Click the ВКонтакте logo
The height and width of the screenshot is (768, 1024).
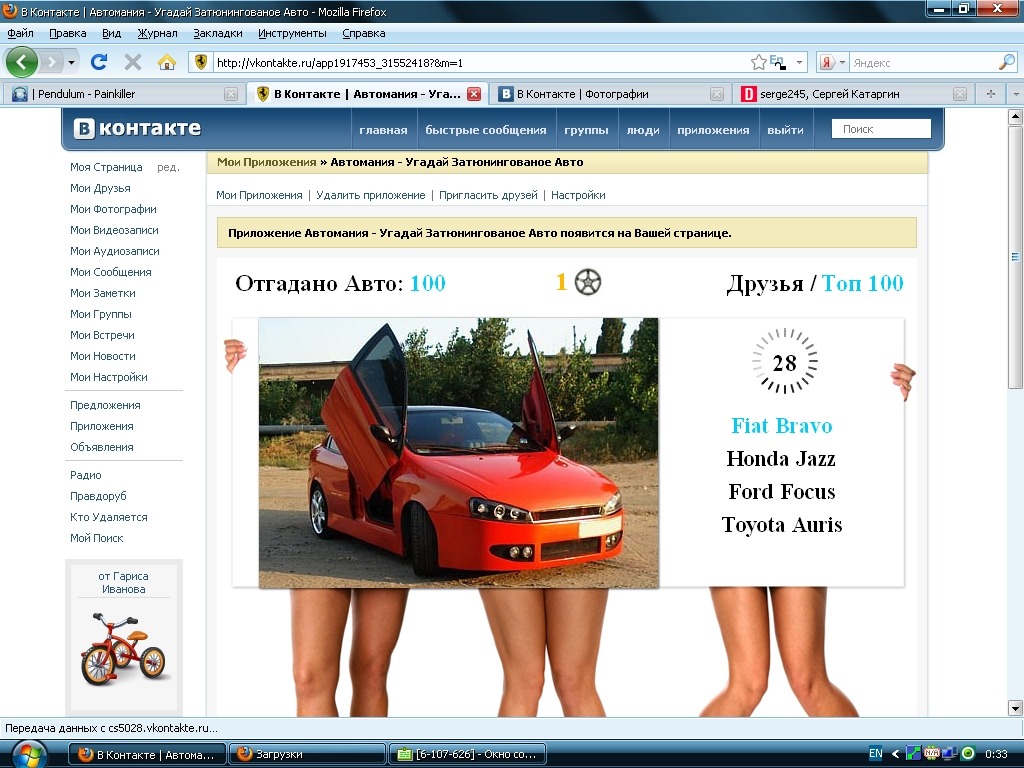[137, 128]
